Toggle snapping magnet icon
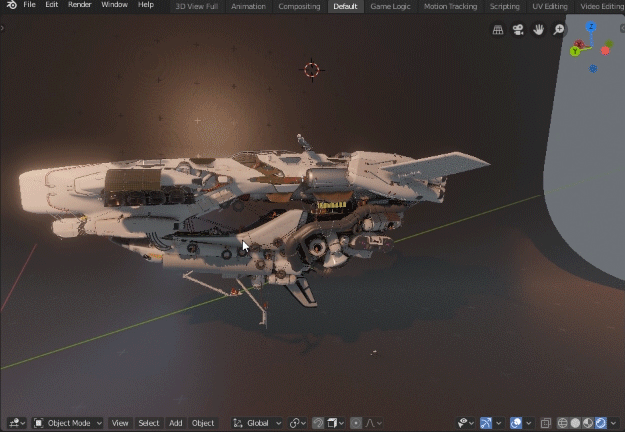The height and width of the screenshot is (432, 625). point(318,423)
